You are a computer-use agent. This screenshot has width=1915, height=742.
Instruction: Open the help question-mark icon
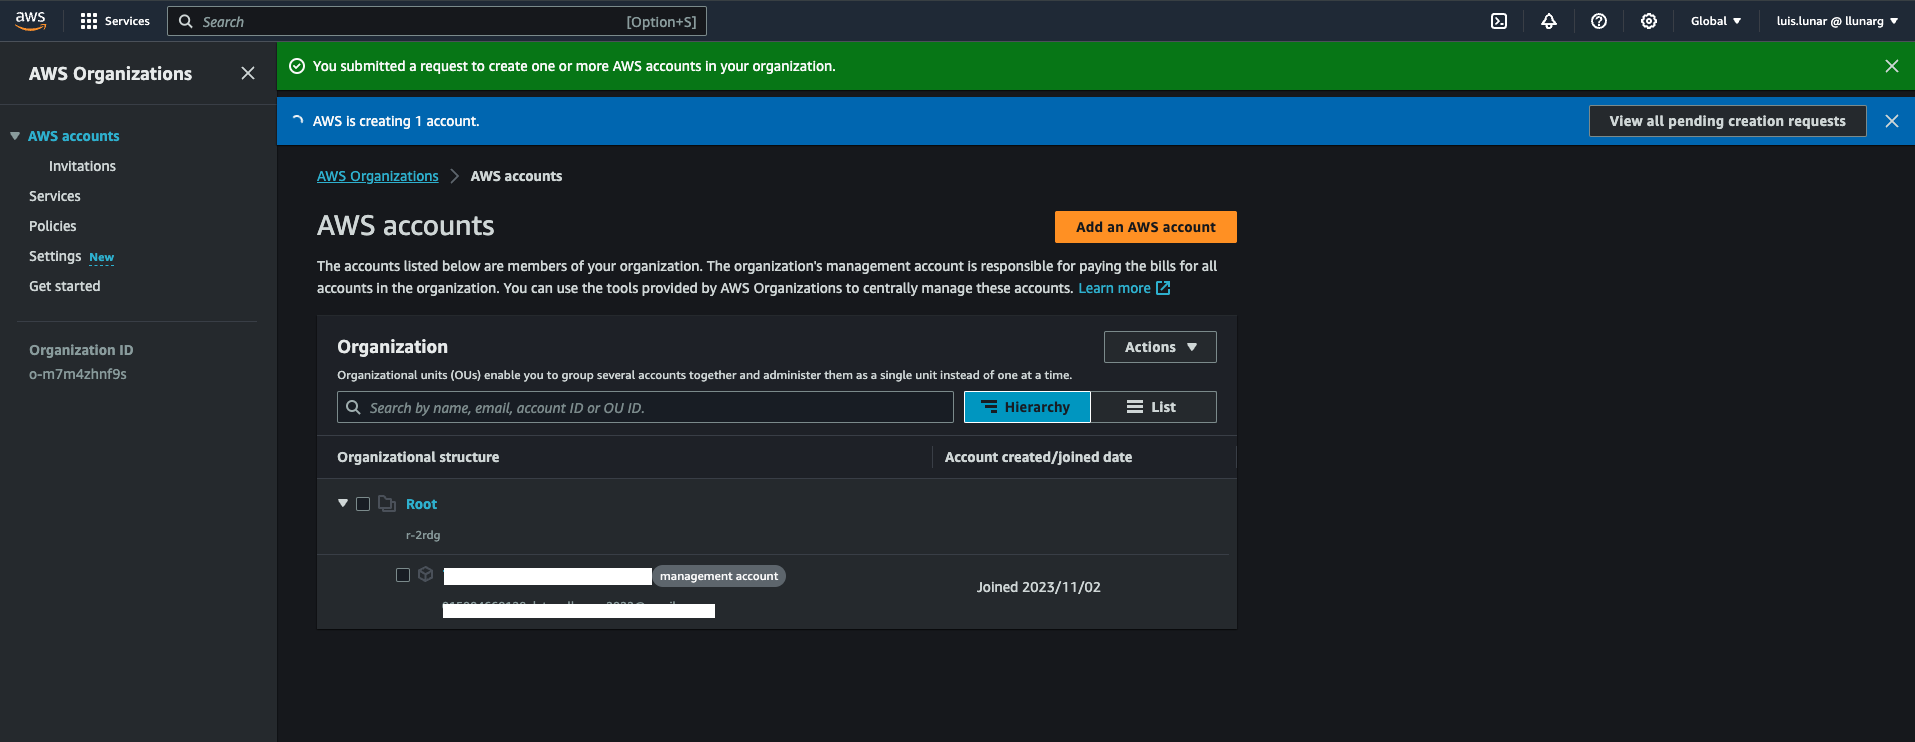(1599, 21)
